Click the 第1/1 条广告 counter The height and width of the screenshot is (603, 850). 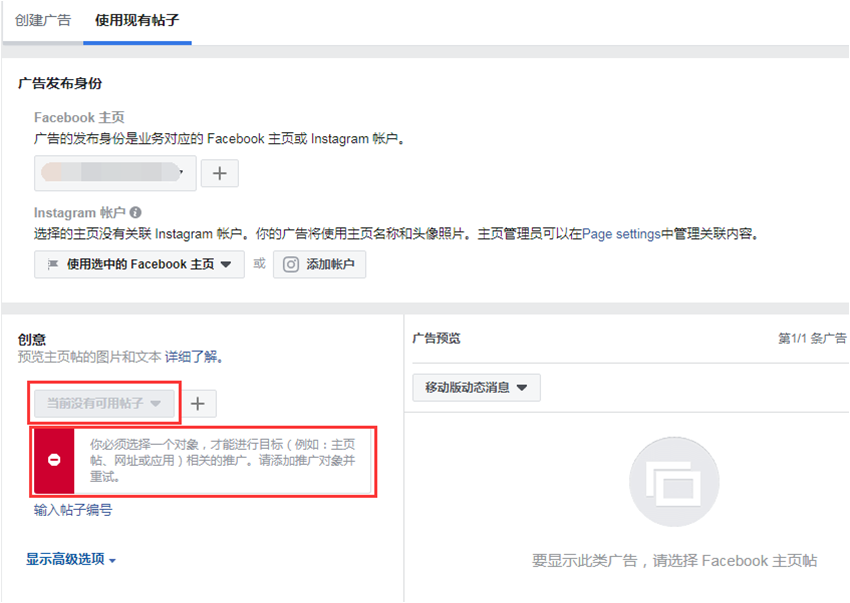tap(811, 339)
